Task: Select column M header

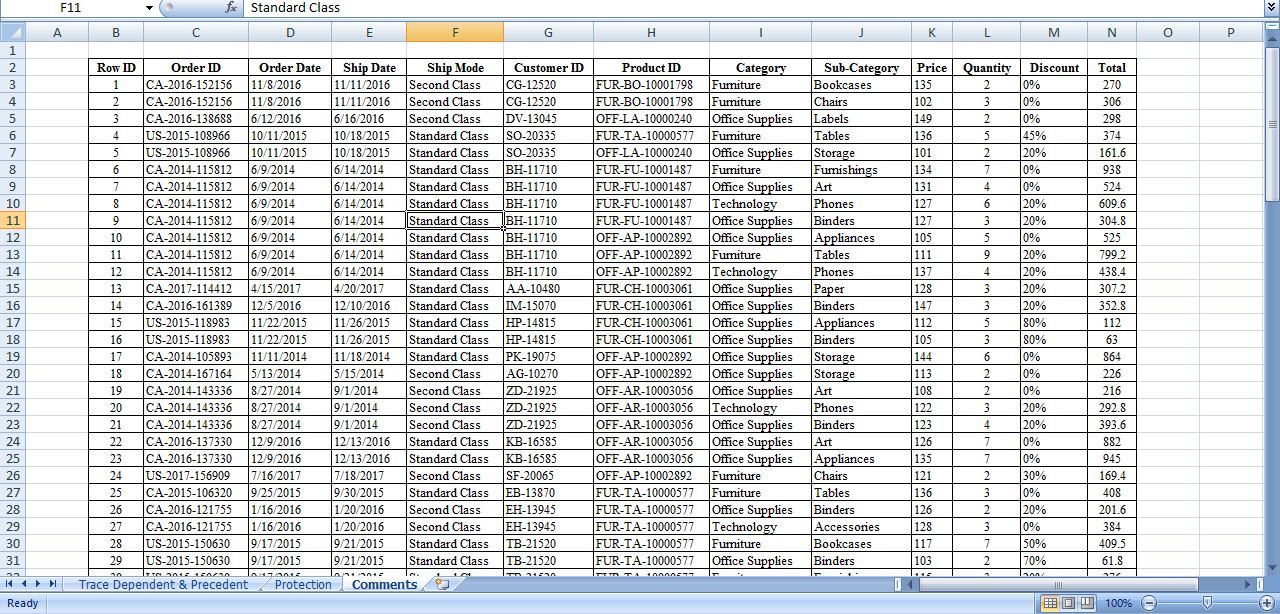Action: tap(1054, 32)
